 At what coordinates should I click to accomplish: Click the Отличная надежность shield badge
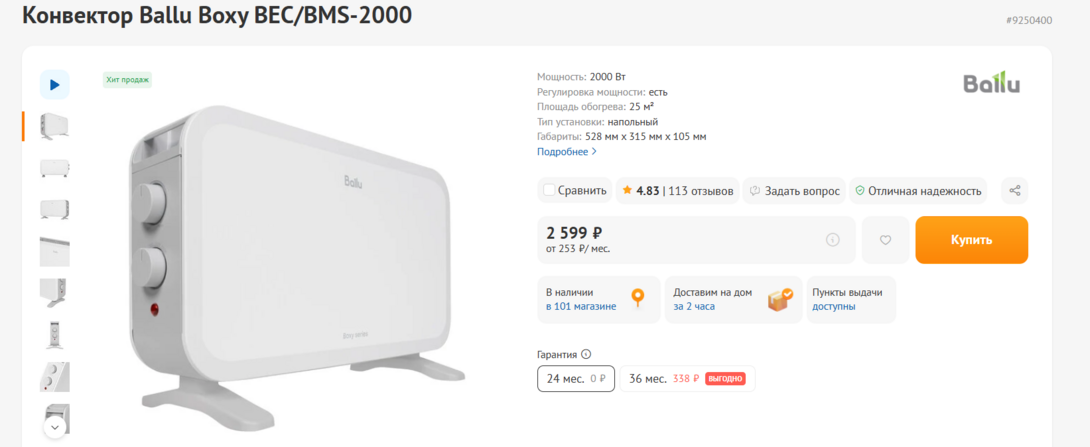pos(918,191)
